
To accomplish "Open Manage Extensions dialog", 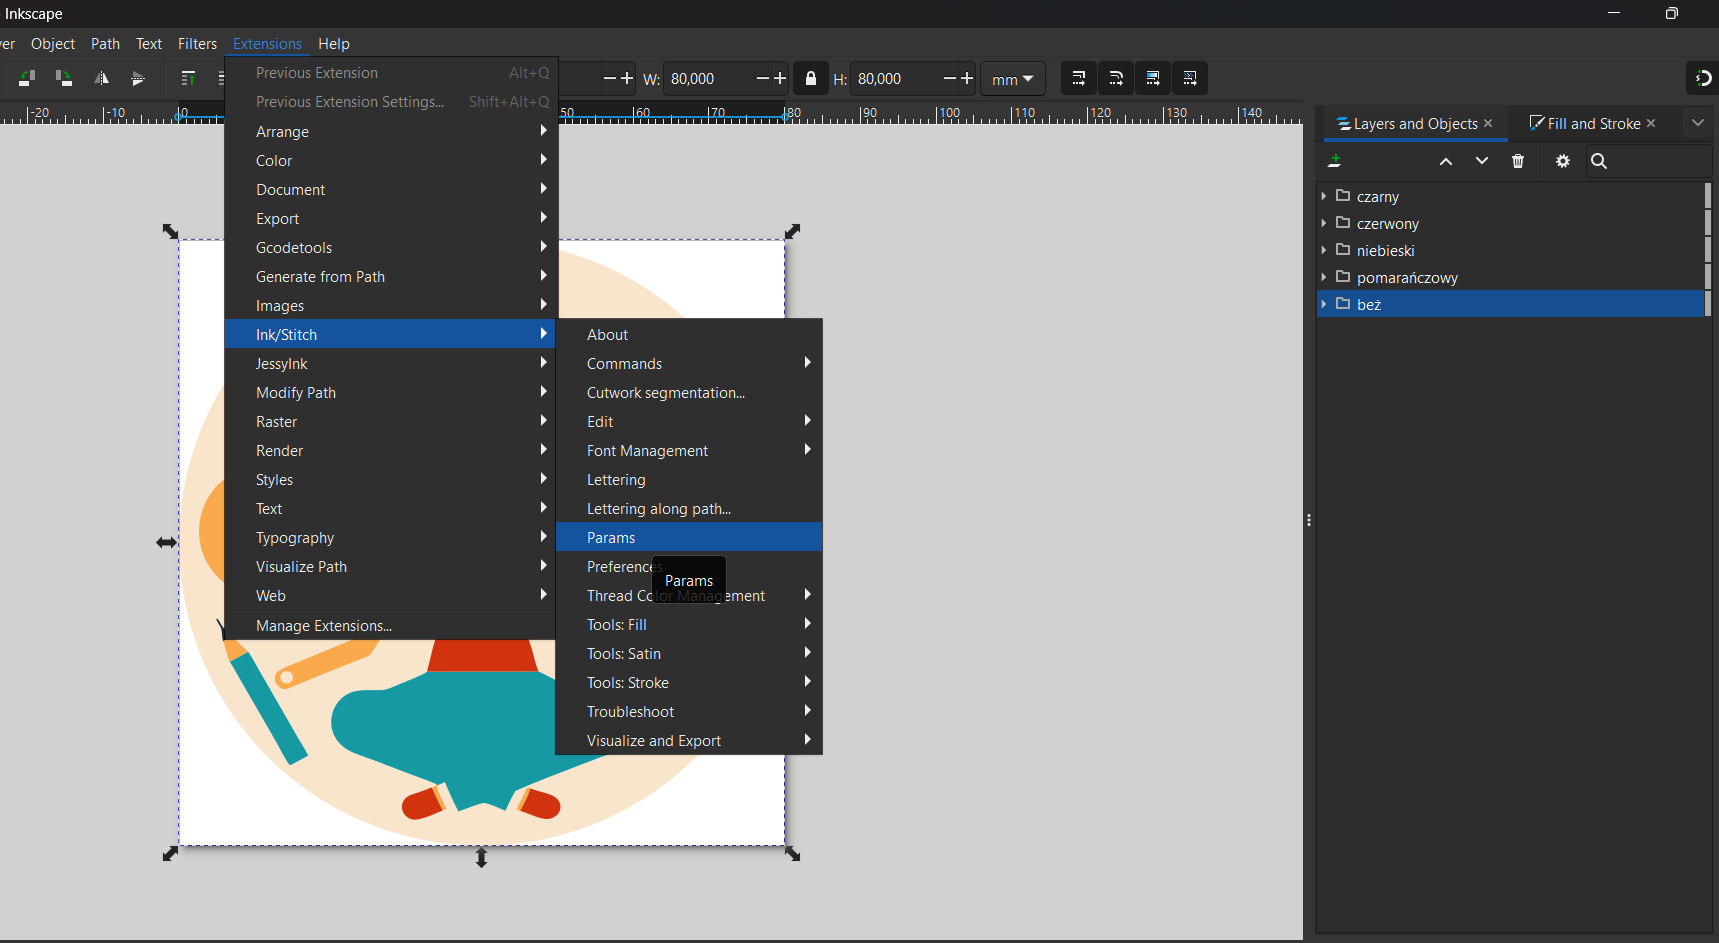I will [x=390, y=625].
